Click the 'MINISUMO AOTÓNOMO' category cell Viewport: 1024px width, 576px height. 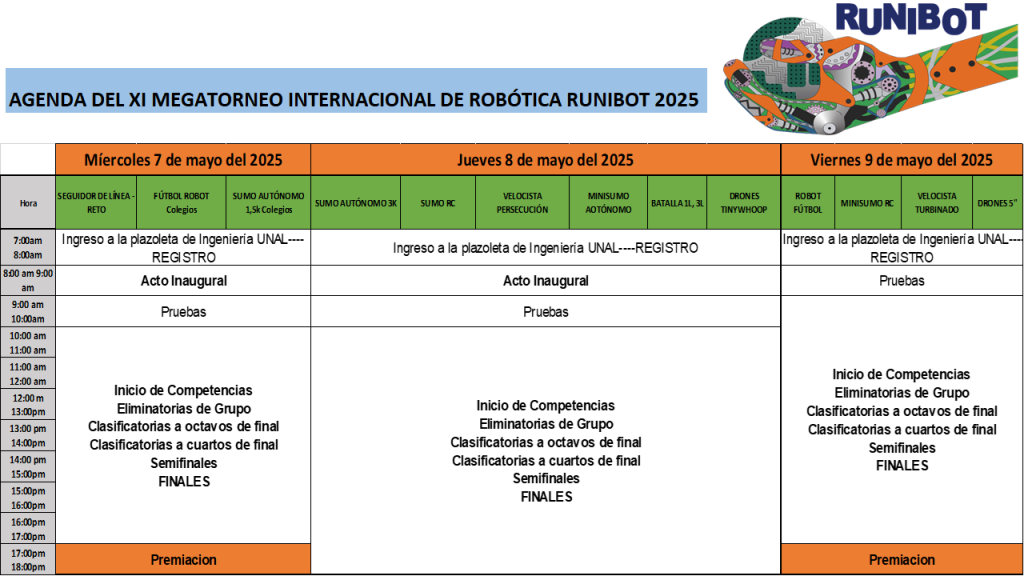[x=609, y=203]
